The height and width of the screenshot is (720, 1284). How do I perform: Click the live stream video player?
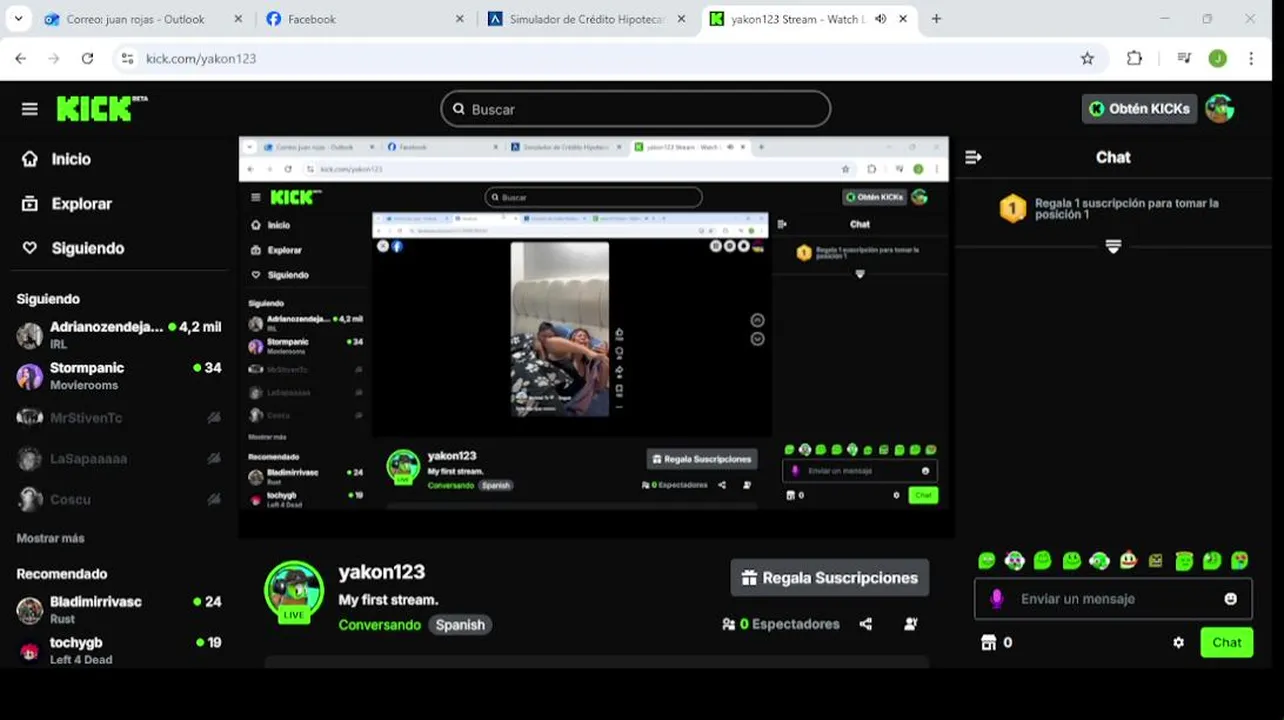[x=595, y=337]
